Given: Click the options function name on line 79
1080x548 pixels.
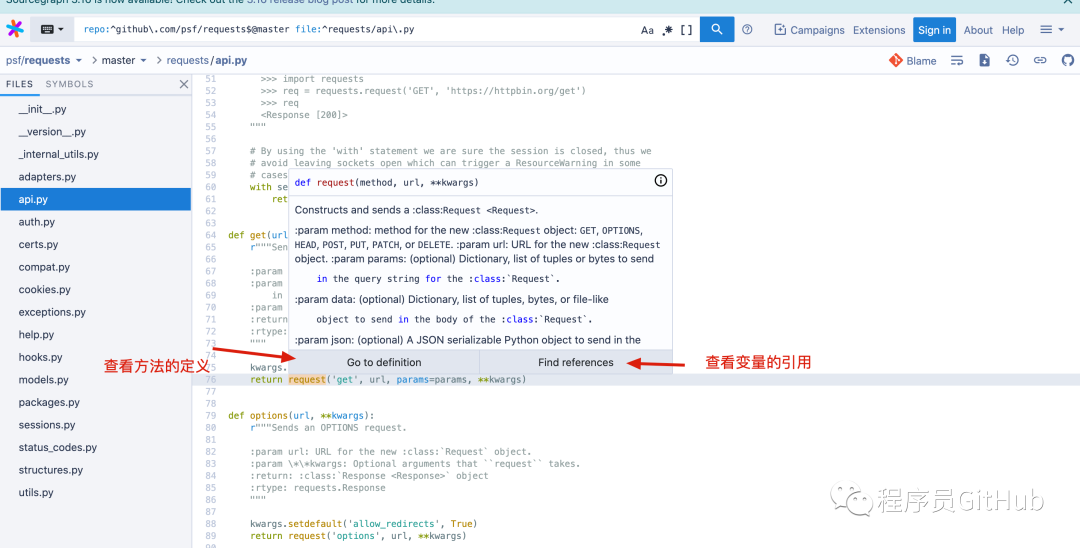Looking at the screenshot, I should click(x=269, y=416).
